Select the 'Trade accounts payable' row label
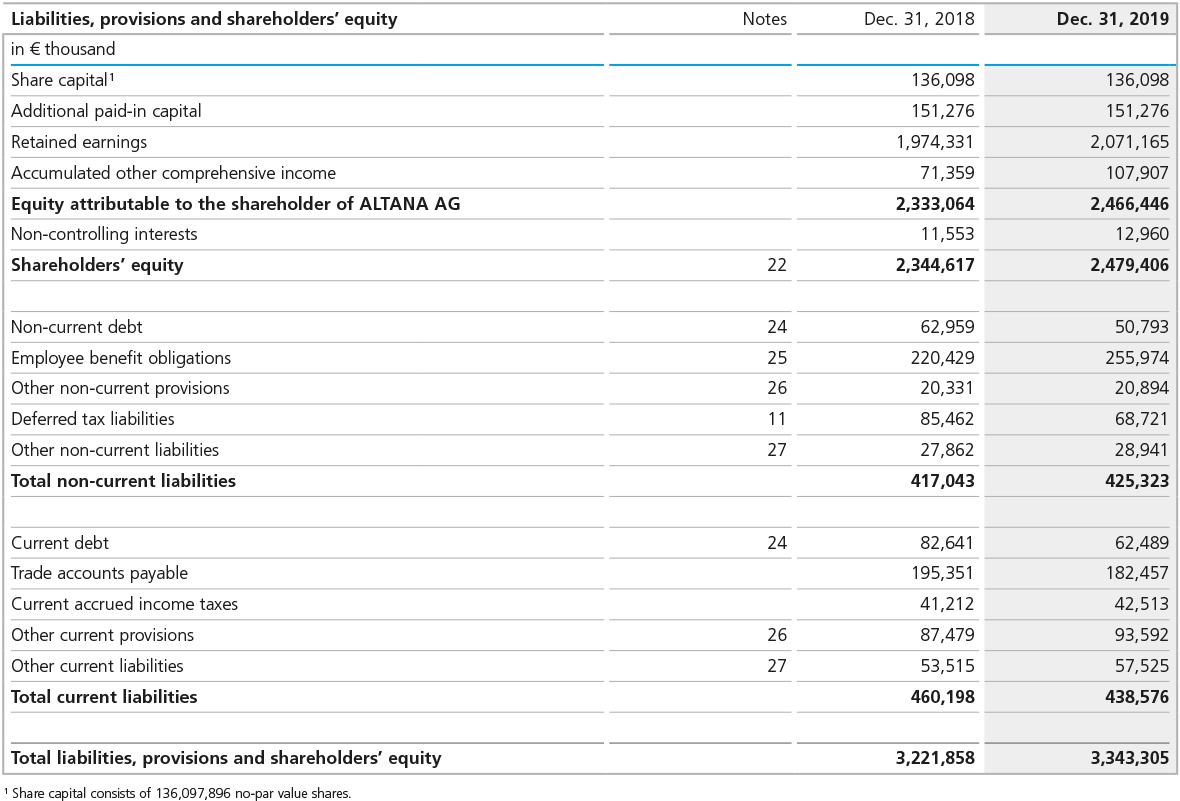The image size is (1180, 801). (x=99, y=573)
